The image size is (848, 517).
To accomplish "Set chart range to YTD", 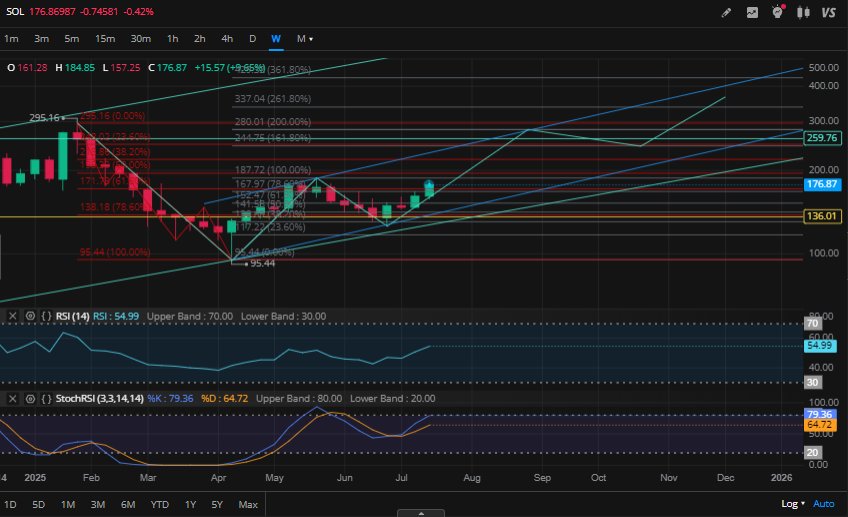I will tap(160, 505).
